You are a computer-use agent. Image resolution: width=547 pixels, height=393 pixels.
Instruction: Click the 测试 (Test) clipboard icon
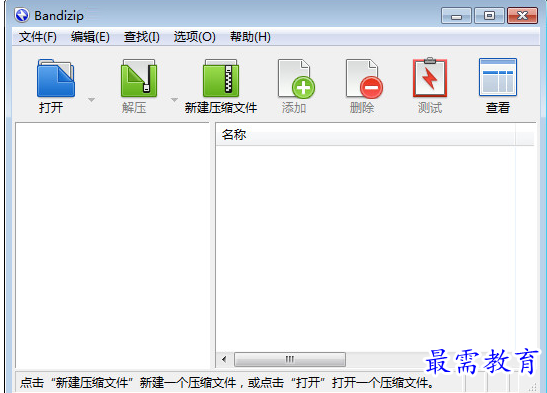coord(430,77)
